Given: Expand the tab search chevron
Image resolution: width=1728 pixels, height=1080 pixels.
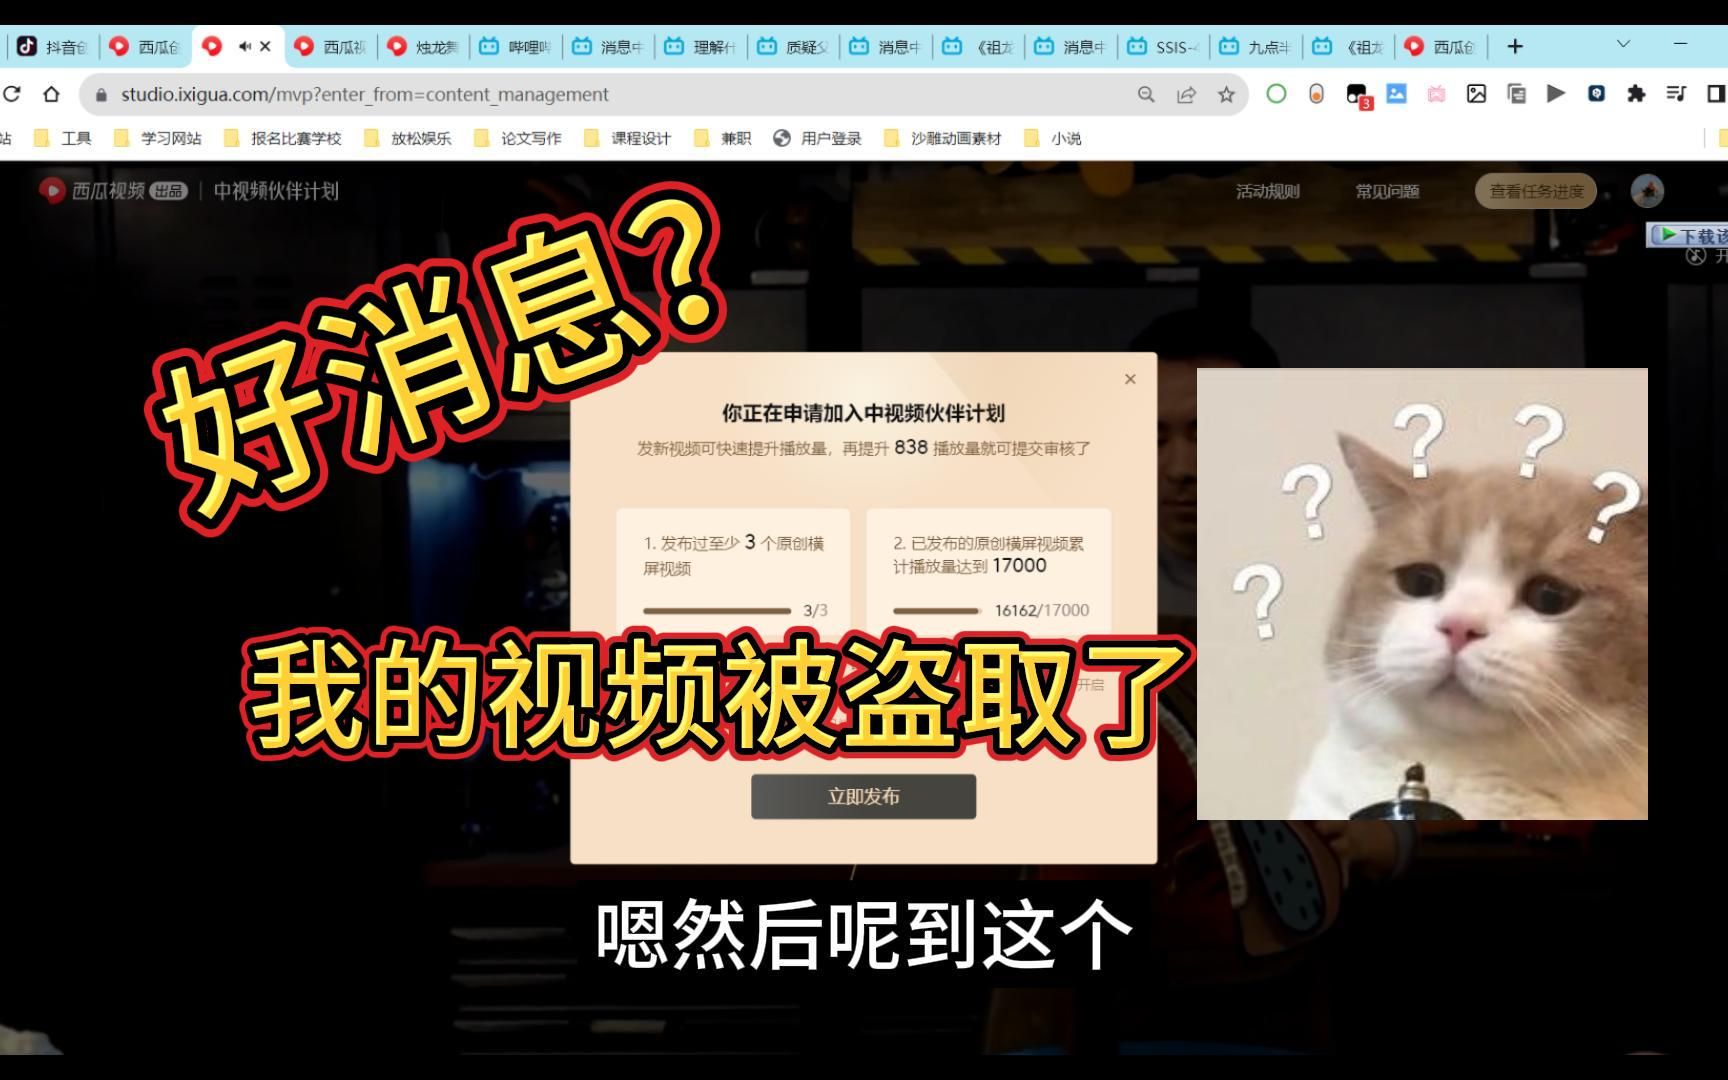Looking at the screenshot, I should pos(1623,43).
